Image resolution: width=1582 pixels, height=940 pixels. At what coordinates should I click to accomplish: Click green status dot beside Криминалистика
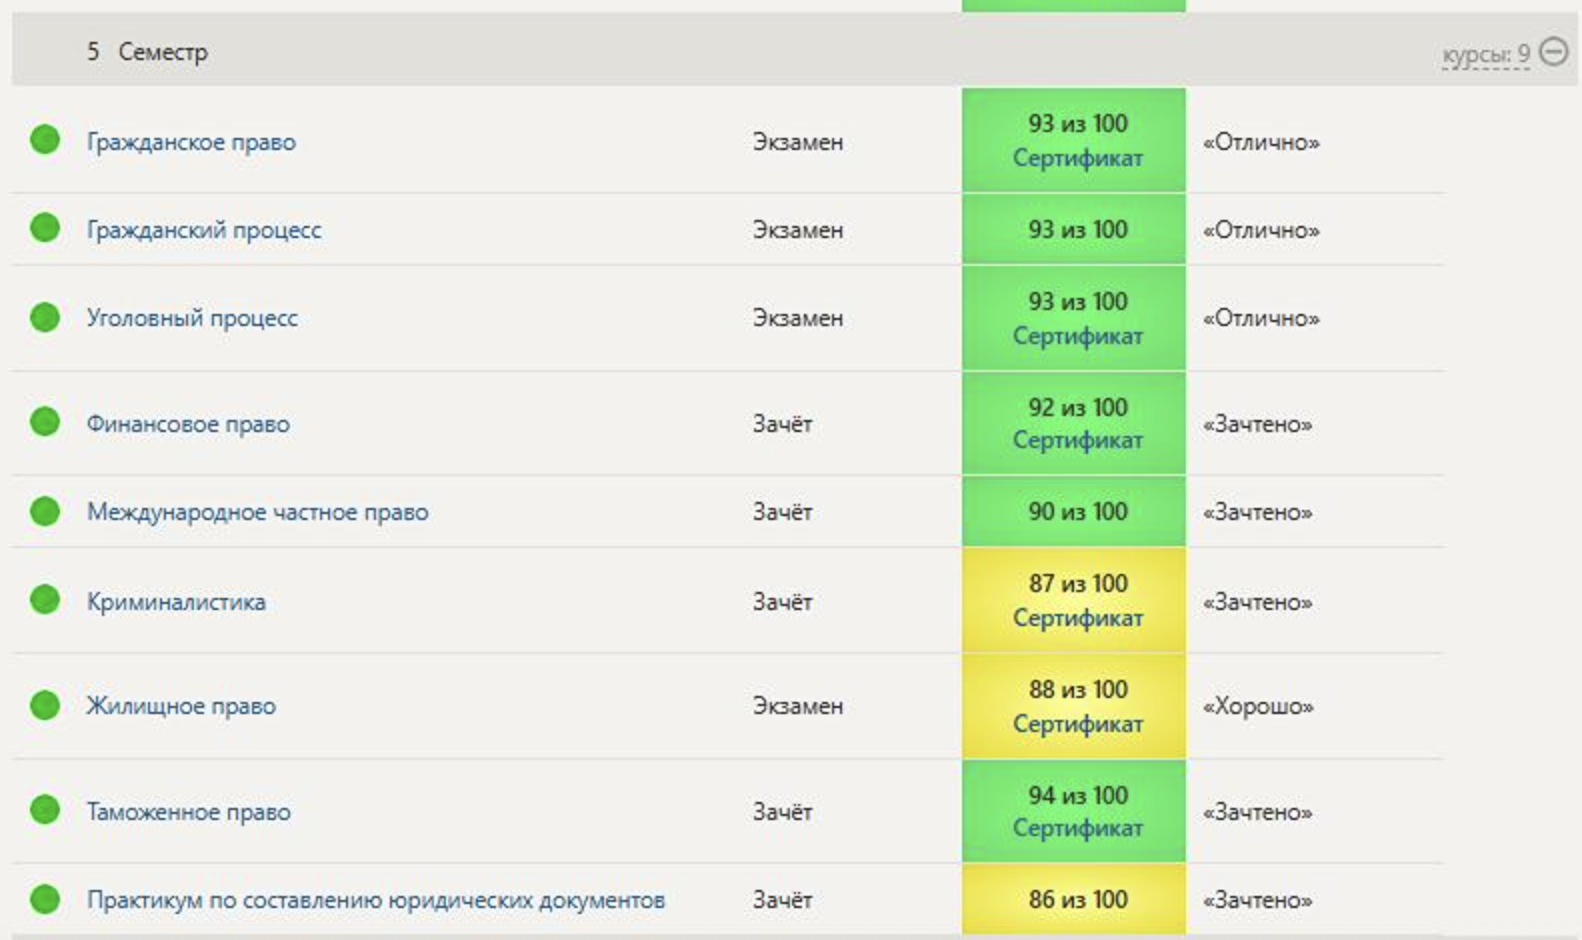pos(45,600)
